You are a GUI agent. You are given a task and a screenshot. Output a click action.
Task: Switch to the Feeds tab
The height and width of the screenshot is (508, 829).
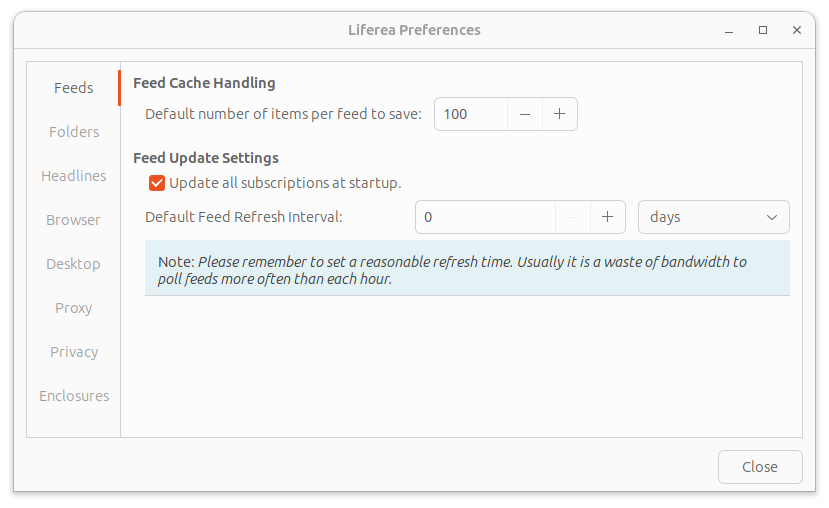(x=74, y=88)
